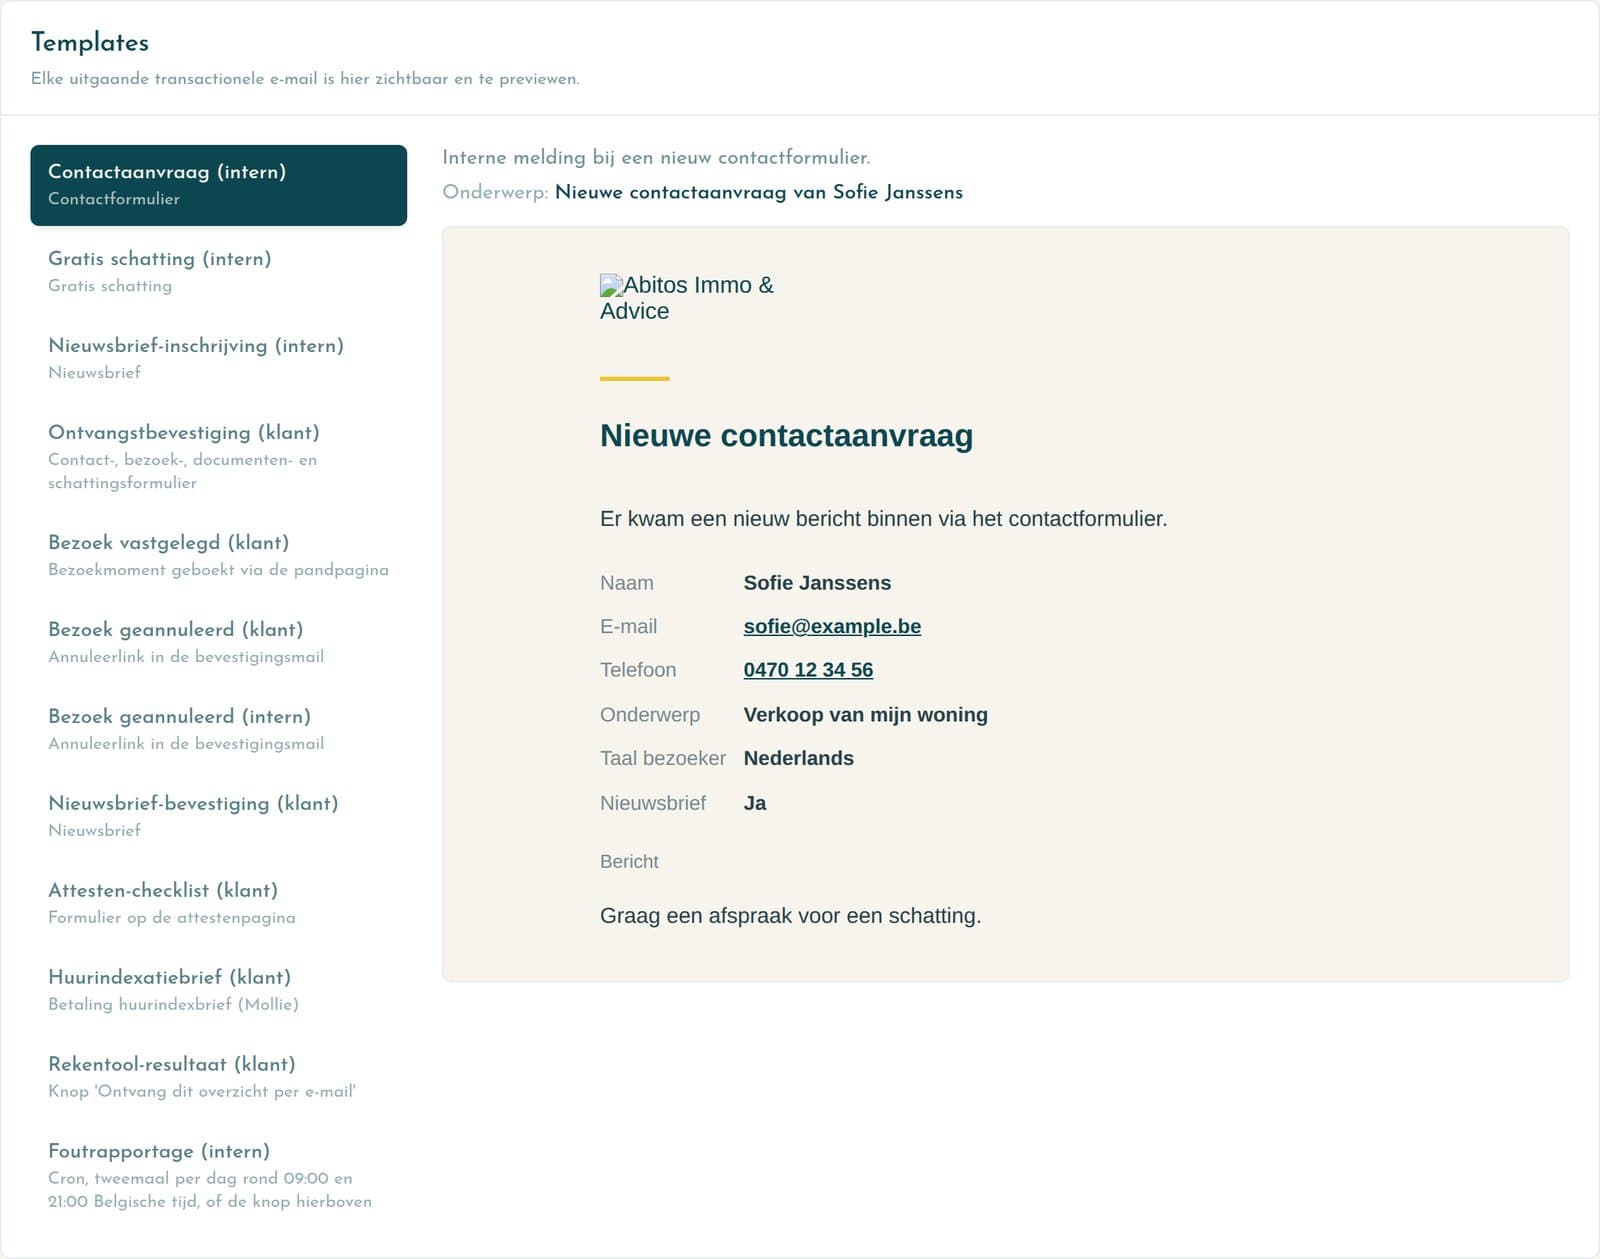Click the message 'Graag een afspraak voor een schatting.'

click(x=790, y=916)
